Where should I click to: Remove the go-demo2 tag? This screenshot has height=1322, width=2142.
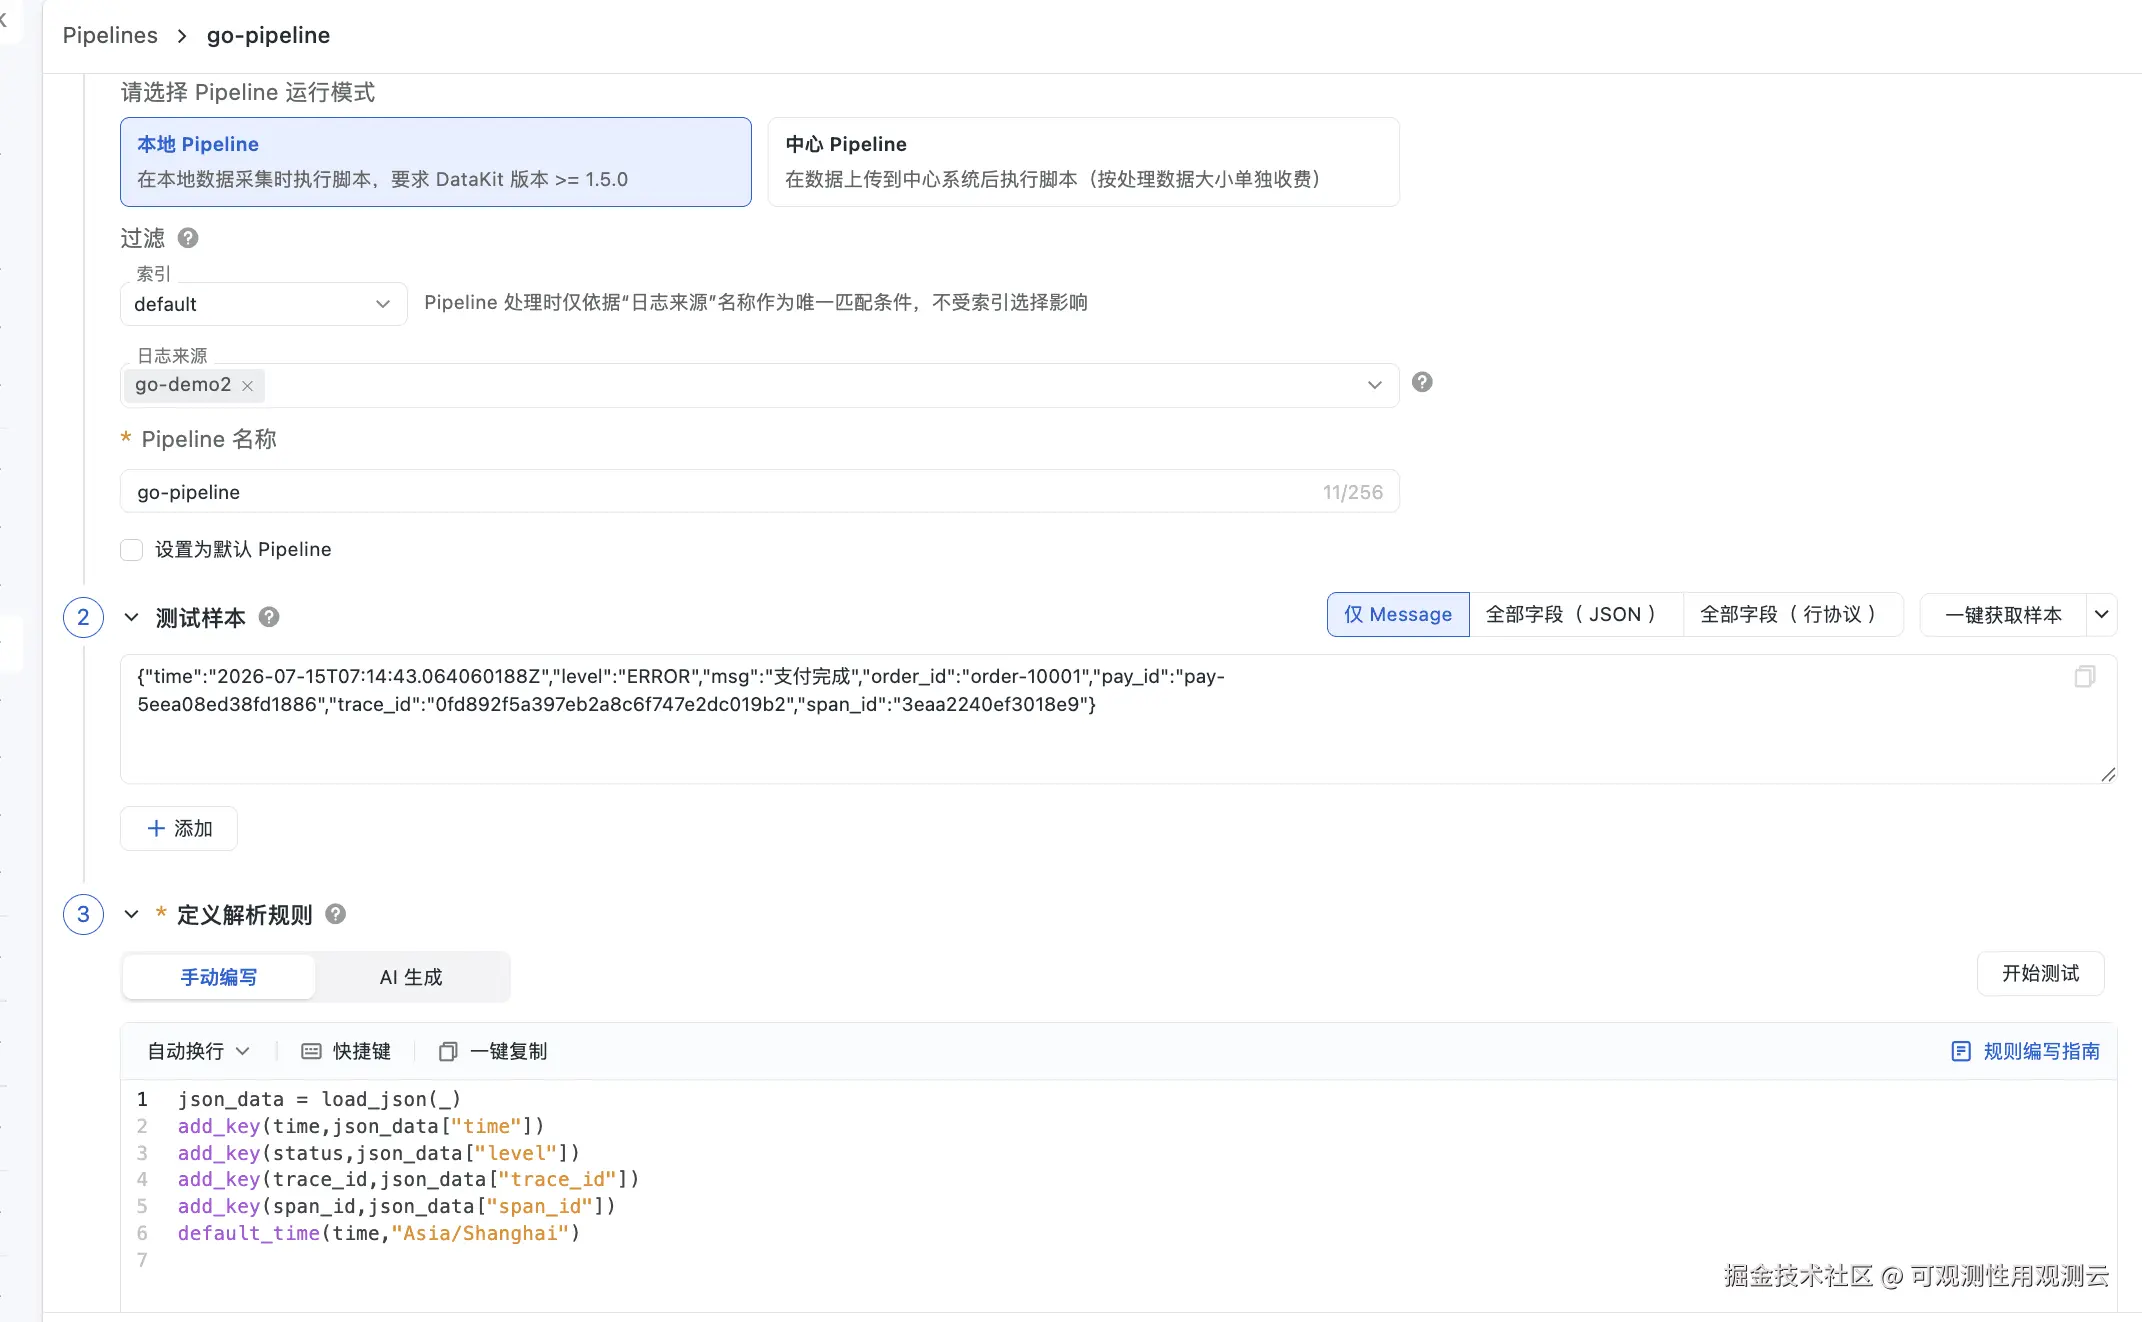point(247,385)
